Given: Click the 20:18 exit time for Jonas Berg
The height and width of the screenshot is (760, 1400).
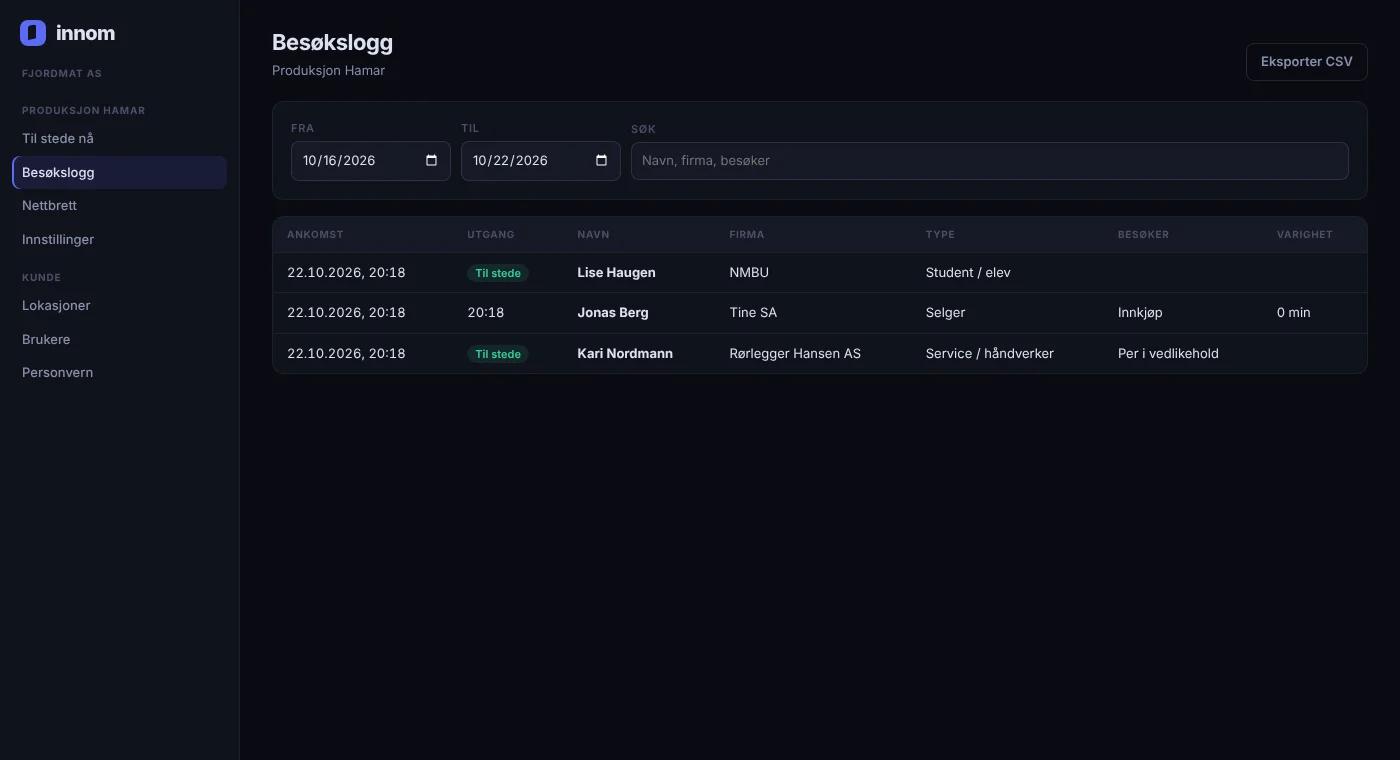Looking at the screenshot, I should (x=486, y=313).
